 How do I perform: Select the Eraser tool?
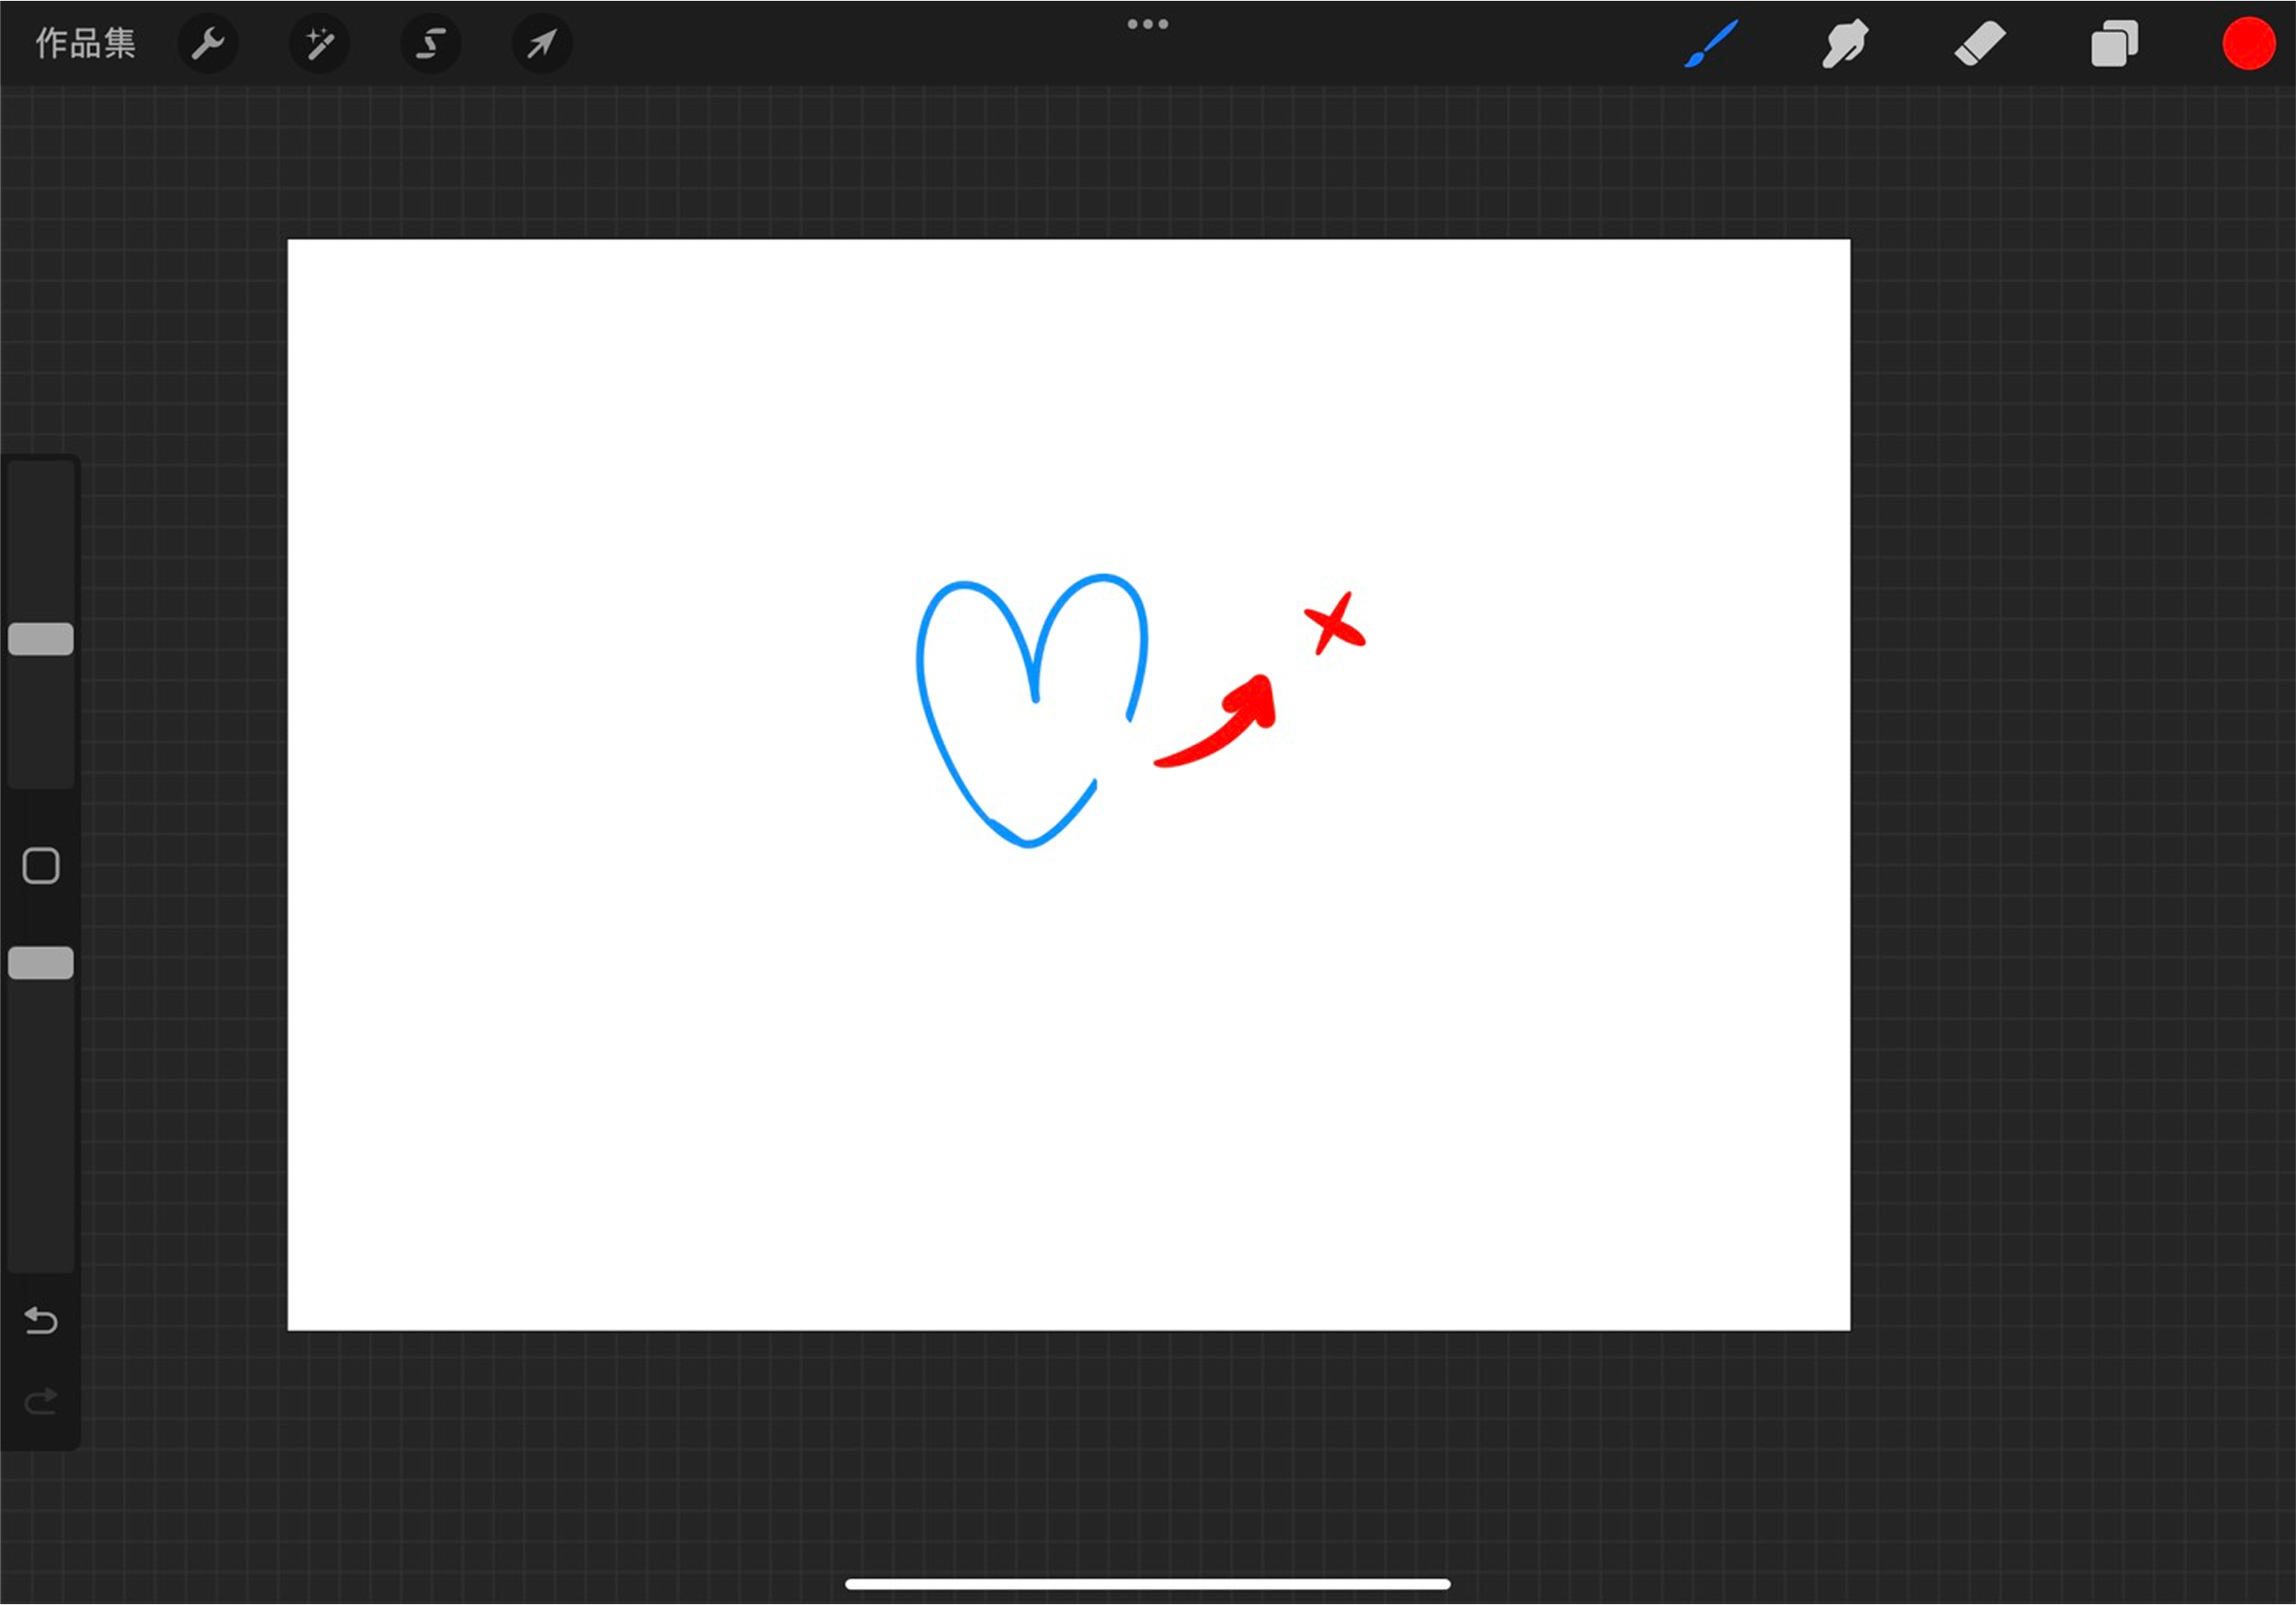pos(1980,44)
